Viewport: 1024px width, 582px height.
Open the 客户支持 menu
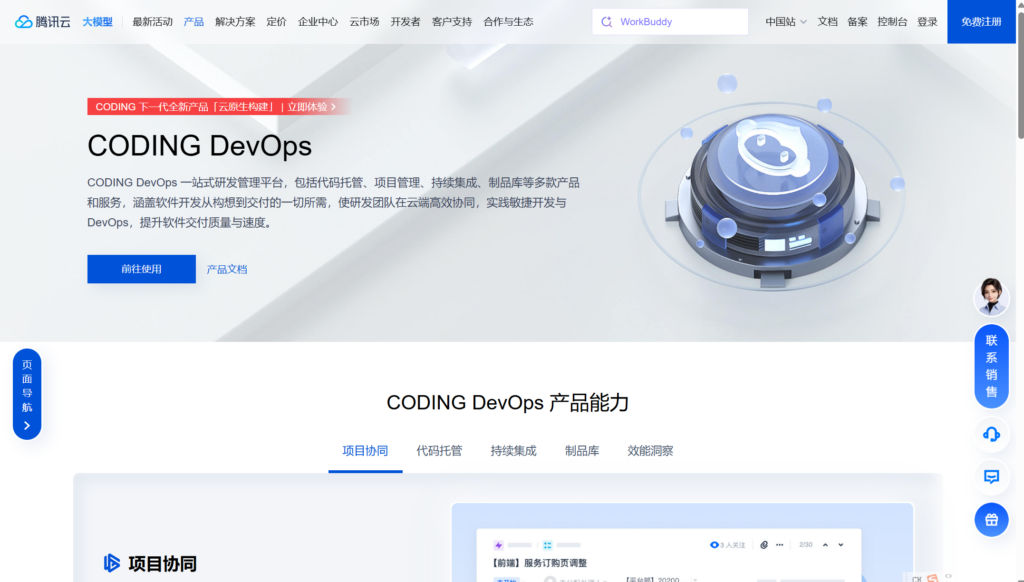click(452, 22)
